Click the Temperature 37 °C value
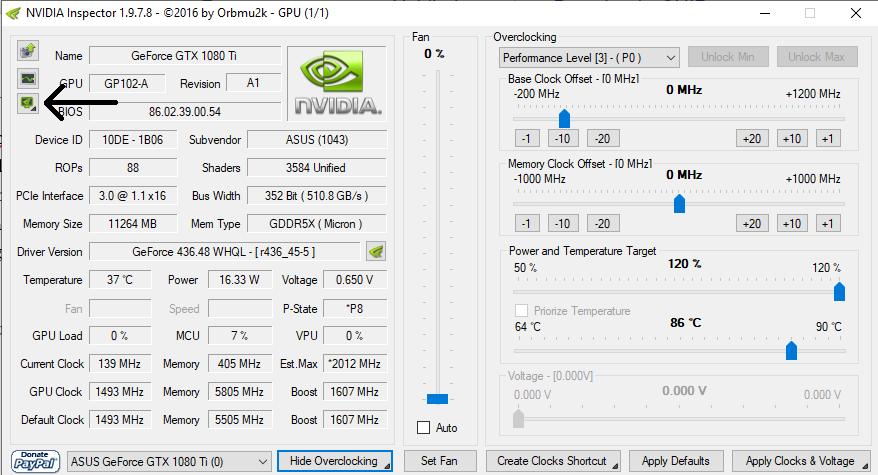This screenshot has width=878, height=475. tap(120, 280)
